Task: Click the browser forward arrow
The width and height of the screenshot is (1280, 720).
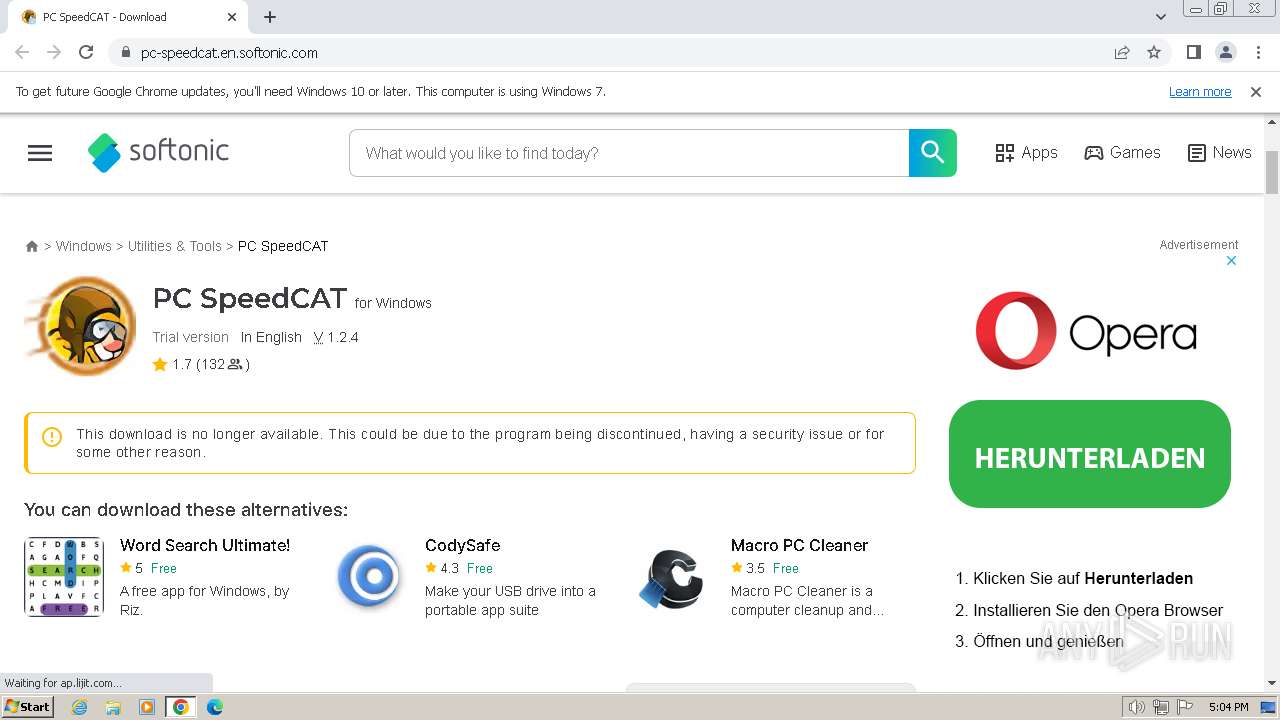Action: click(54, 52)
